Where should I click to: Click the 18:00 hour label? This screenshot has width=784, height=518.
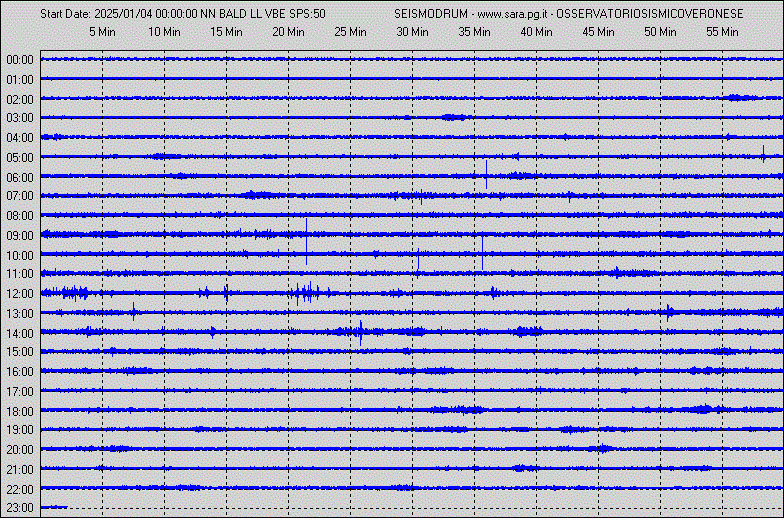click(x=20, y=412)
